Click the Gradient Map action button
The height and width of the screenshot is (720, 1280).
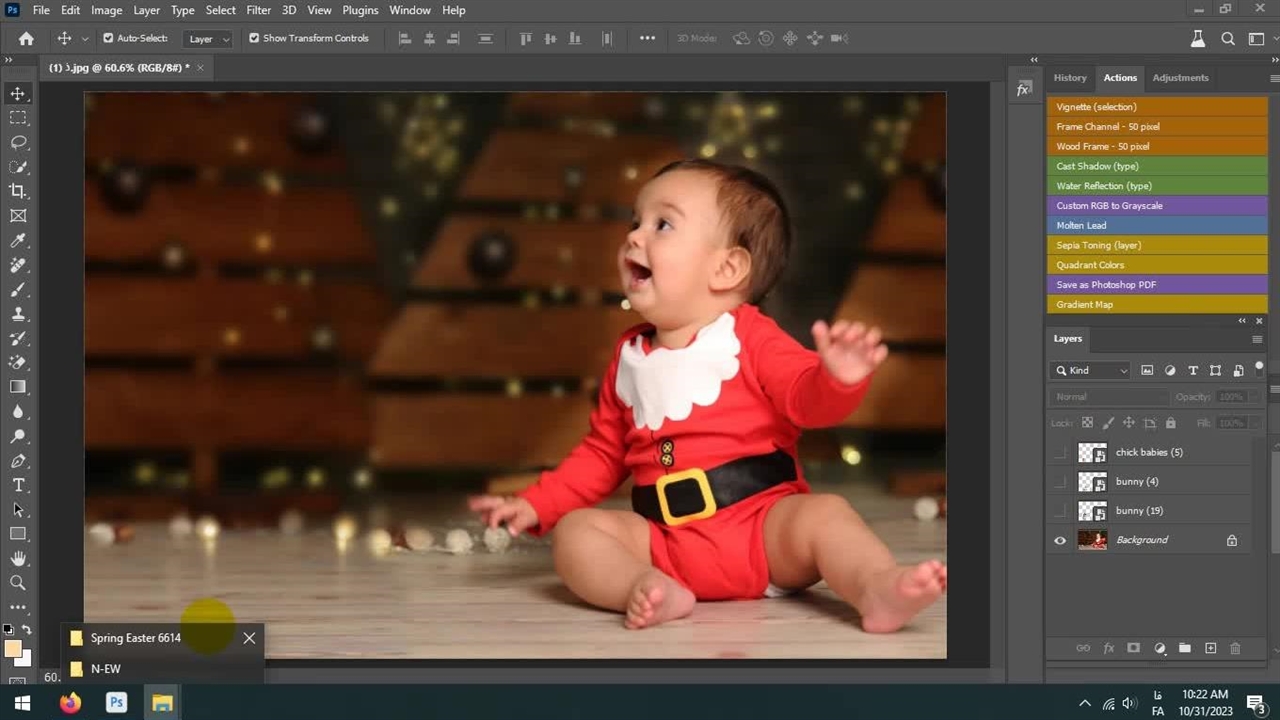click(x=1157, y=304)
